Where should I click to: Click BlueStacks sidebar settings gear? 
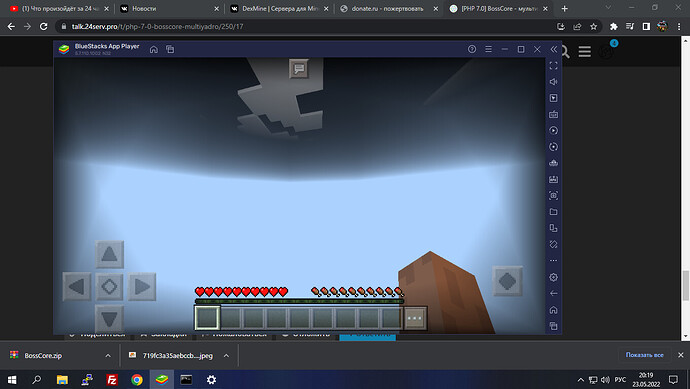pyautogui.click(x=554, y=277)
